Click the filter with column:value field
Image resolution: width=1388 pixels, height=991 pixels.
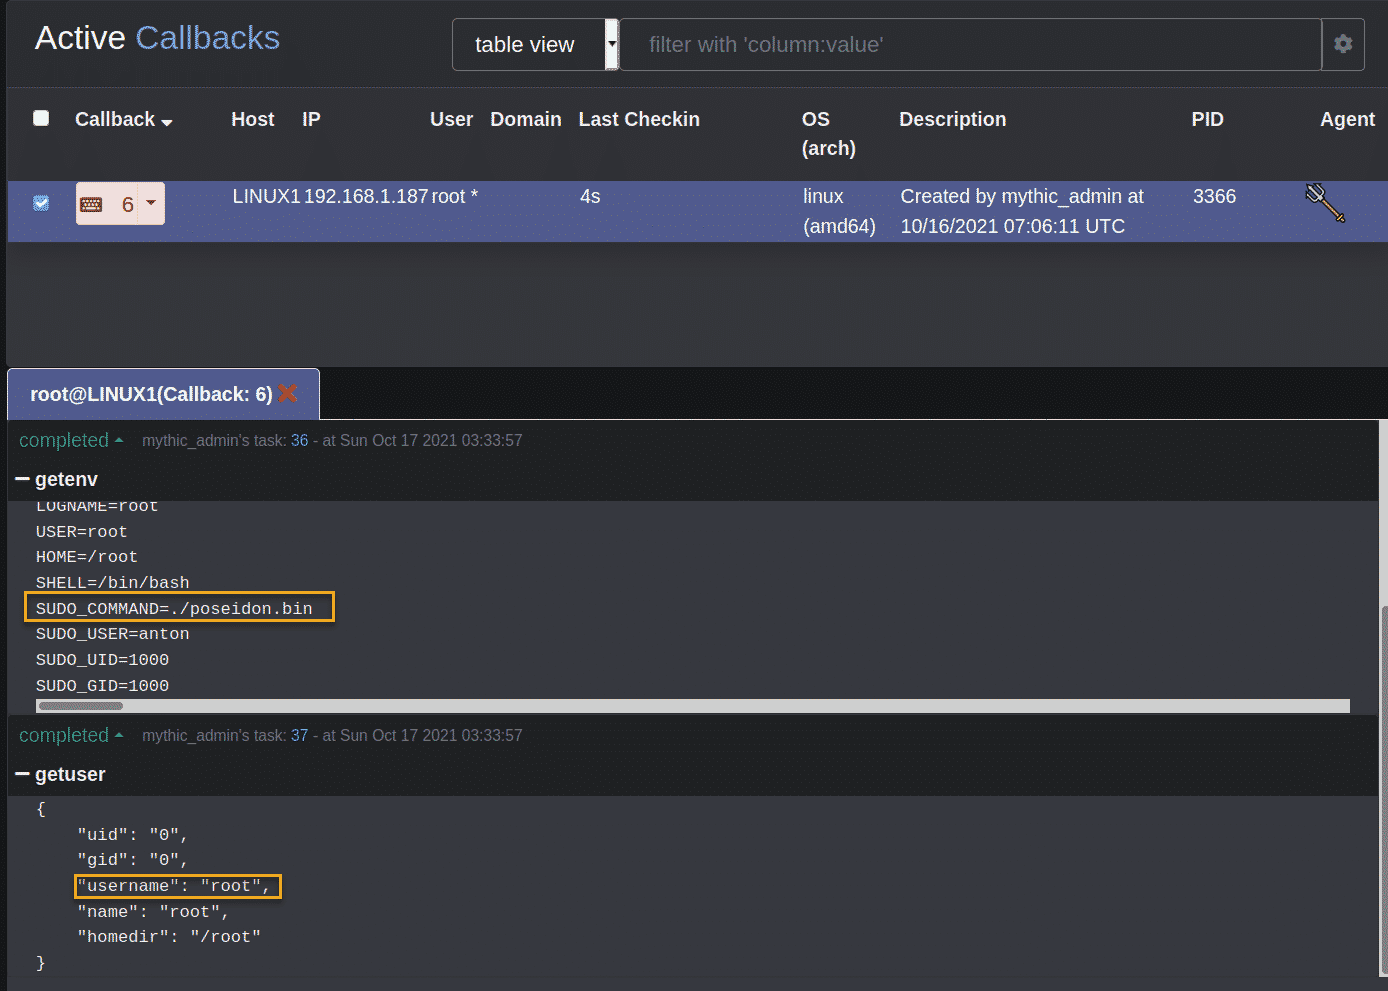(x=970, y=44)
